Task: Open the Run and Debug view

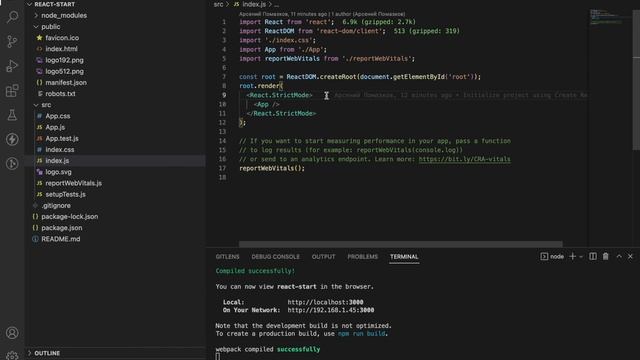Action: pos(12,66)
